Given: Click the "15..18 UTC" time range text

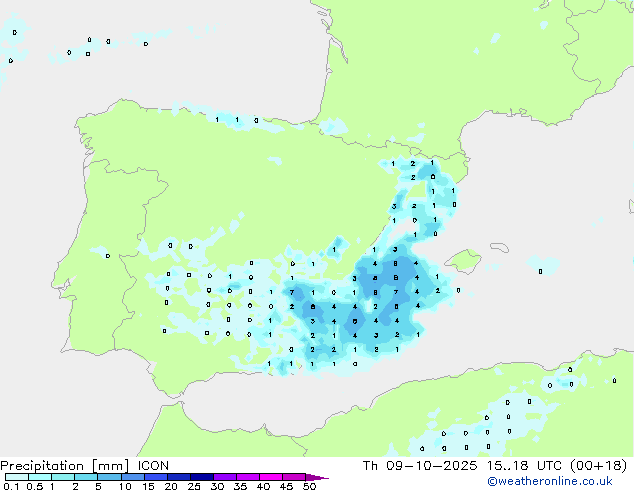Looking at the screenshot, I should coord(524,466).
